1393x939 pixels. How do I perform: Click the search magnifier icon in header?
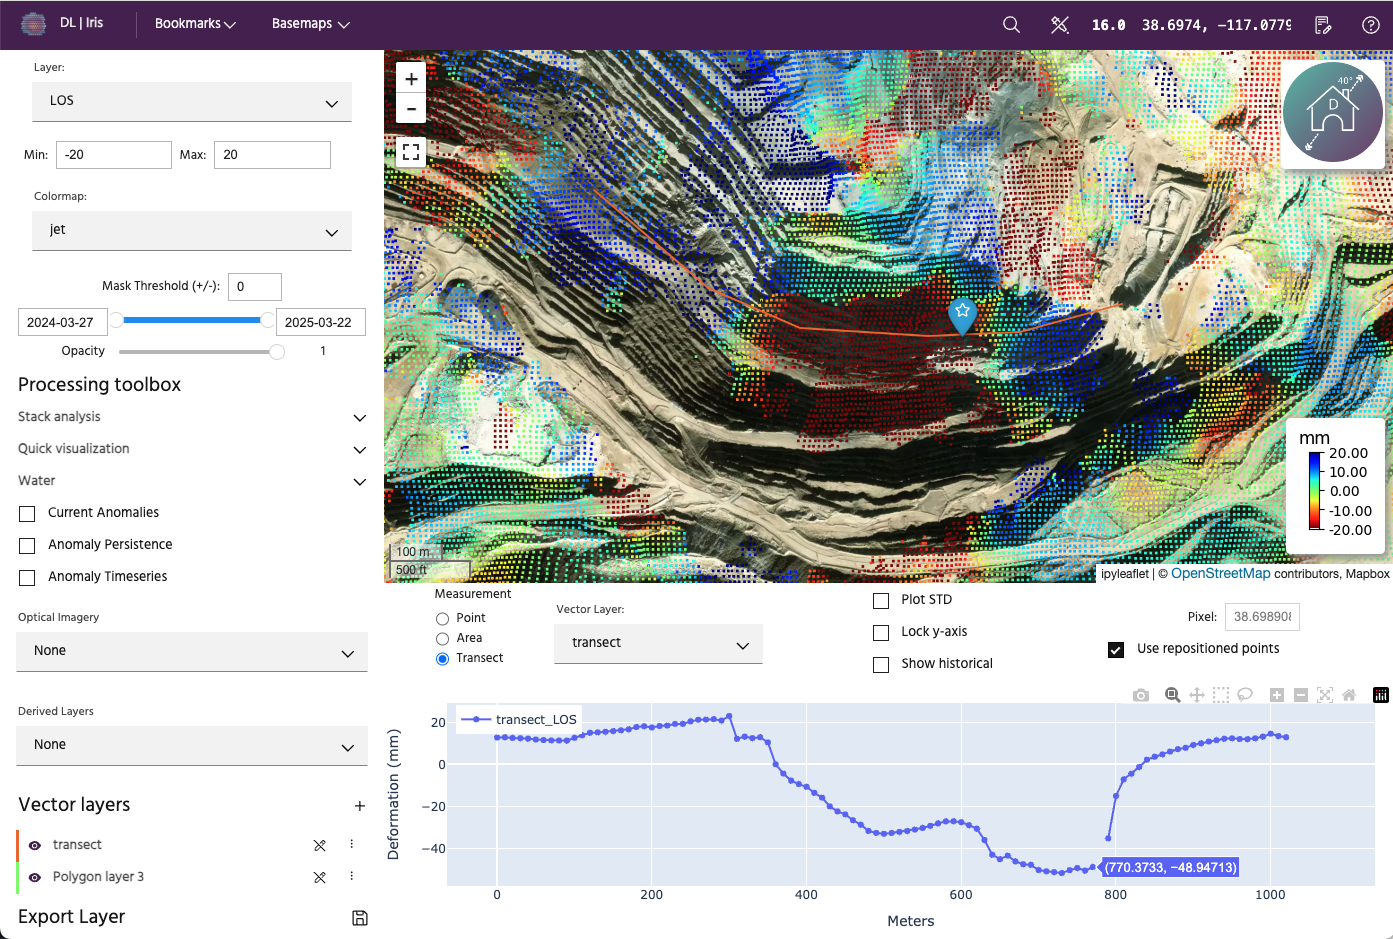click(1011, 25)
